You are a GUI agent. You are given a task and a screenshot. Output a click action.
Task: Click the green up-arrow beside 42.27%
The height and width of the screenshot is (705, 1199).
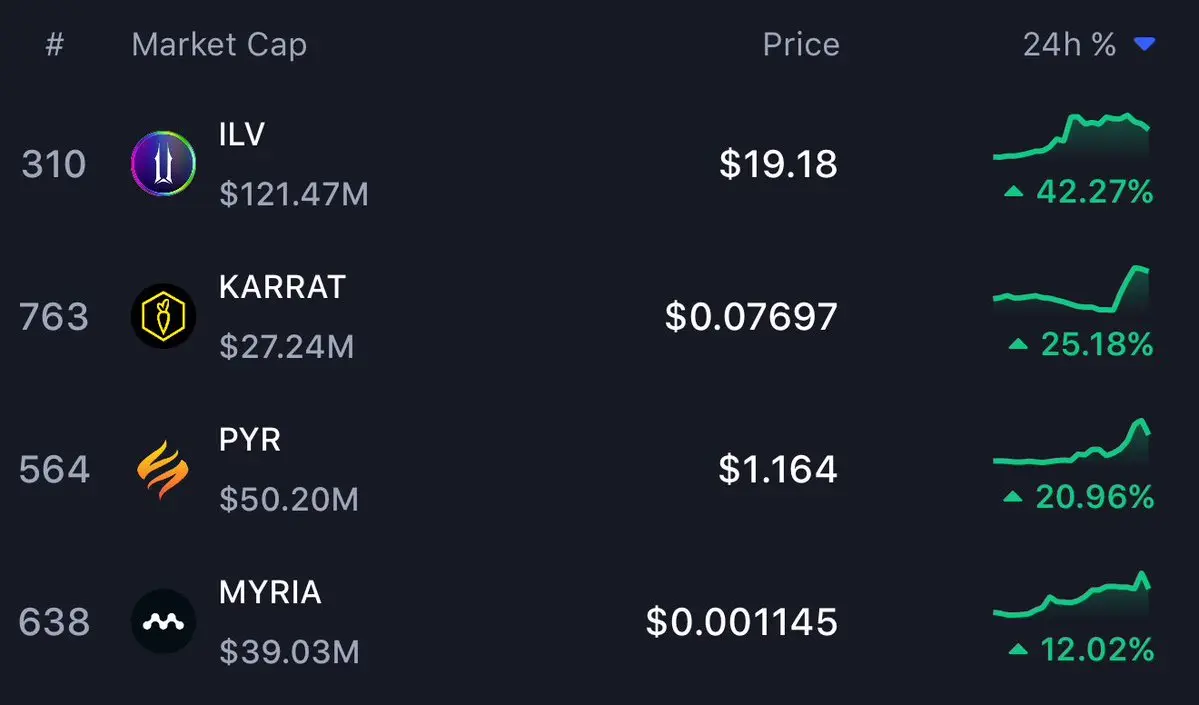(x=1013, y=191)
